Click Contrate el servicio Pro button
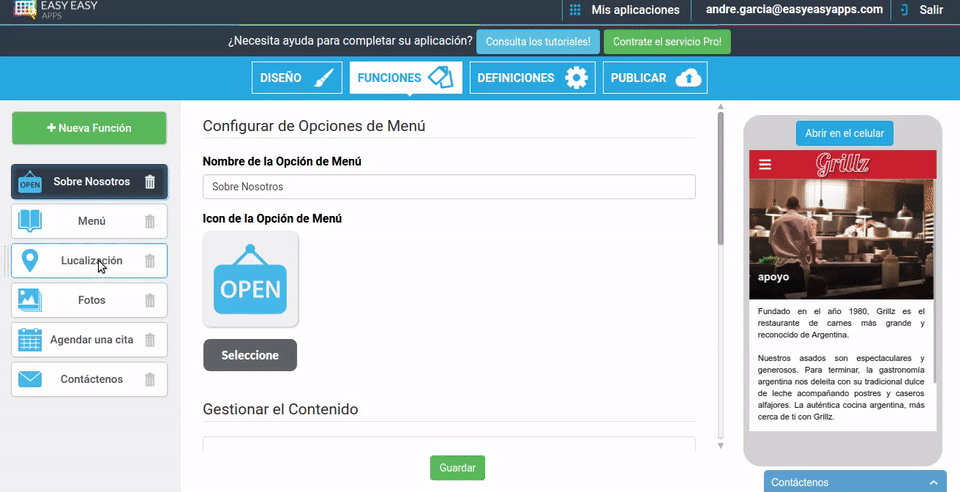Screen dimensions: 960x492 (667, 42)
